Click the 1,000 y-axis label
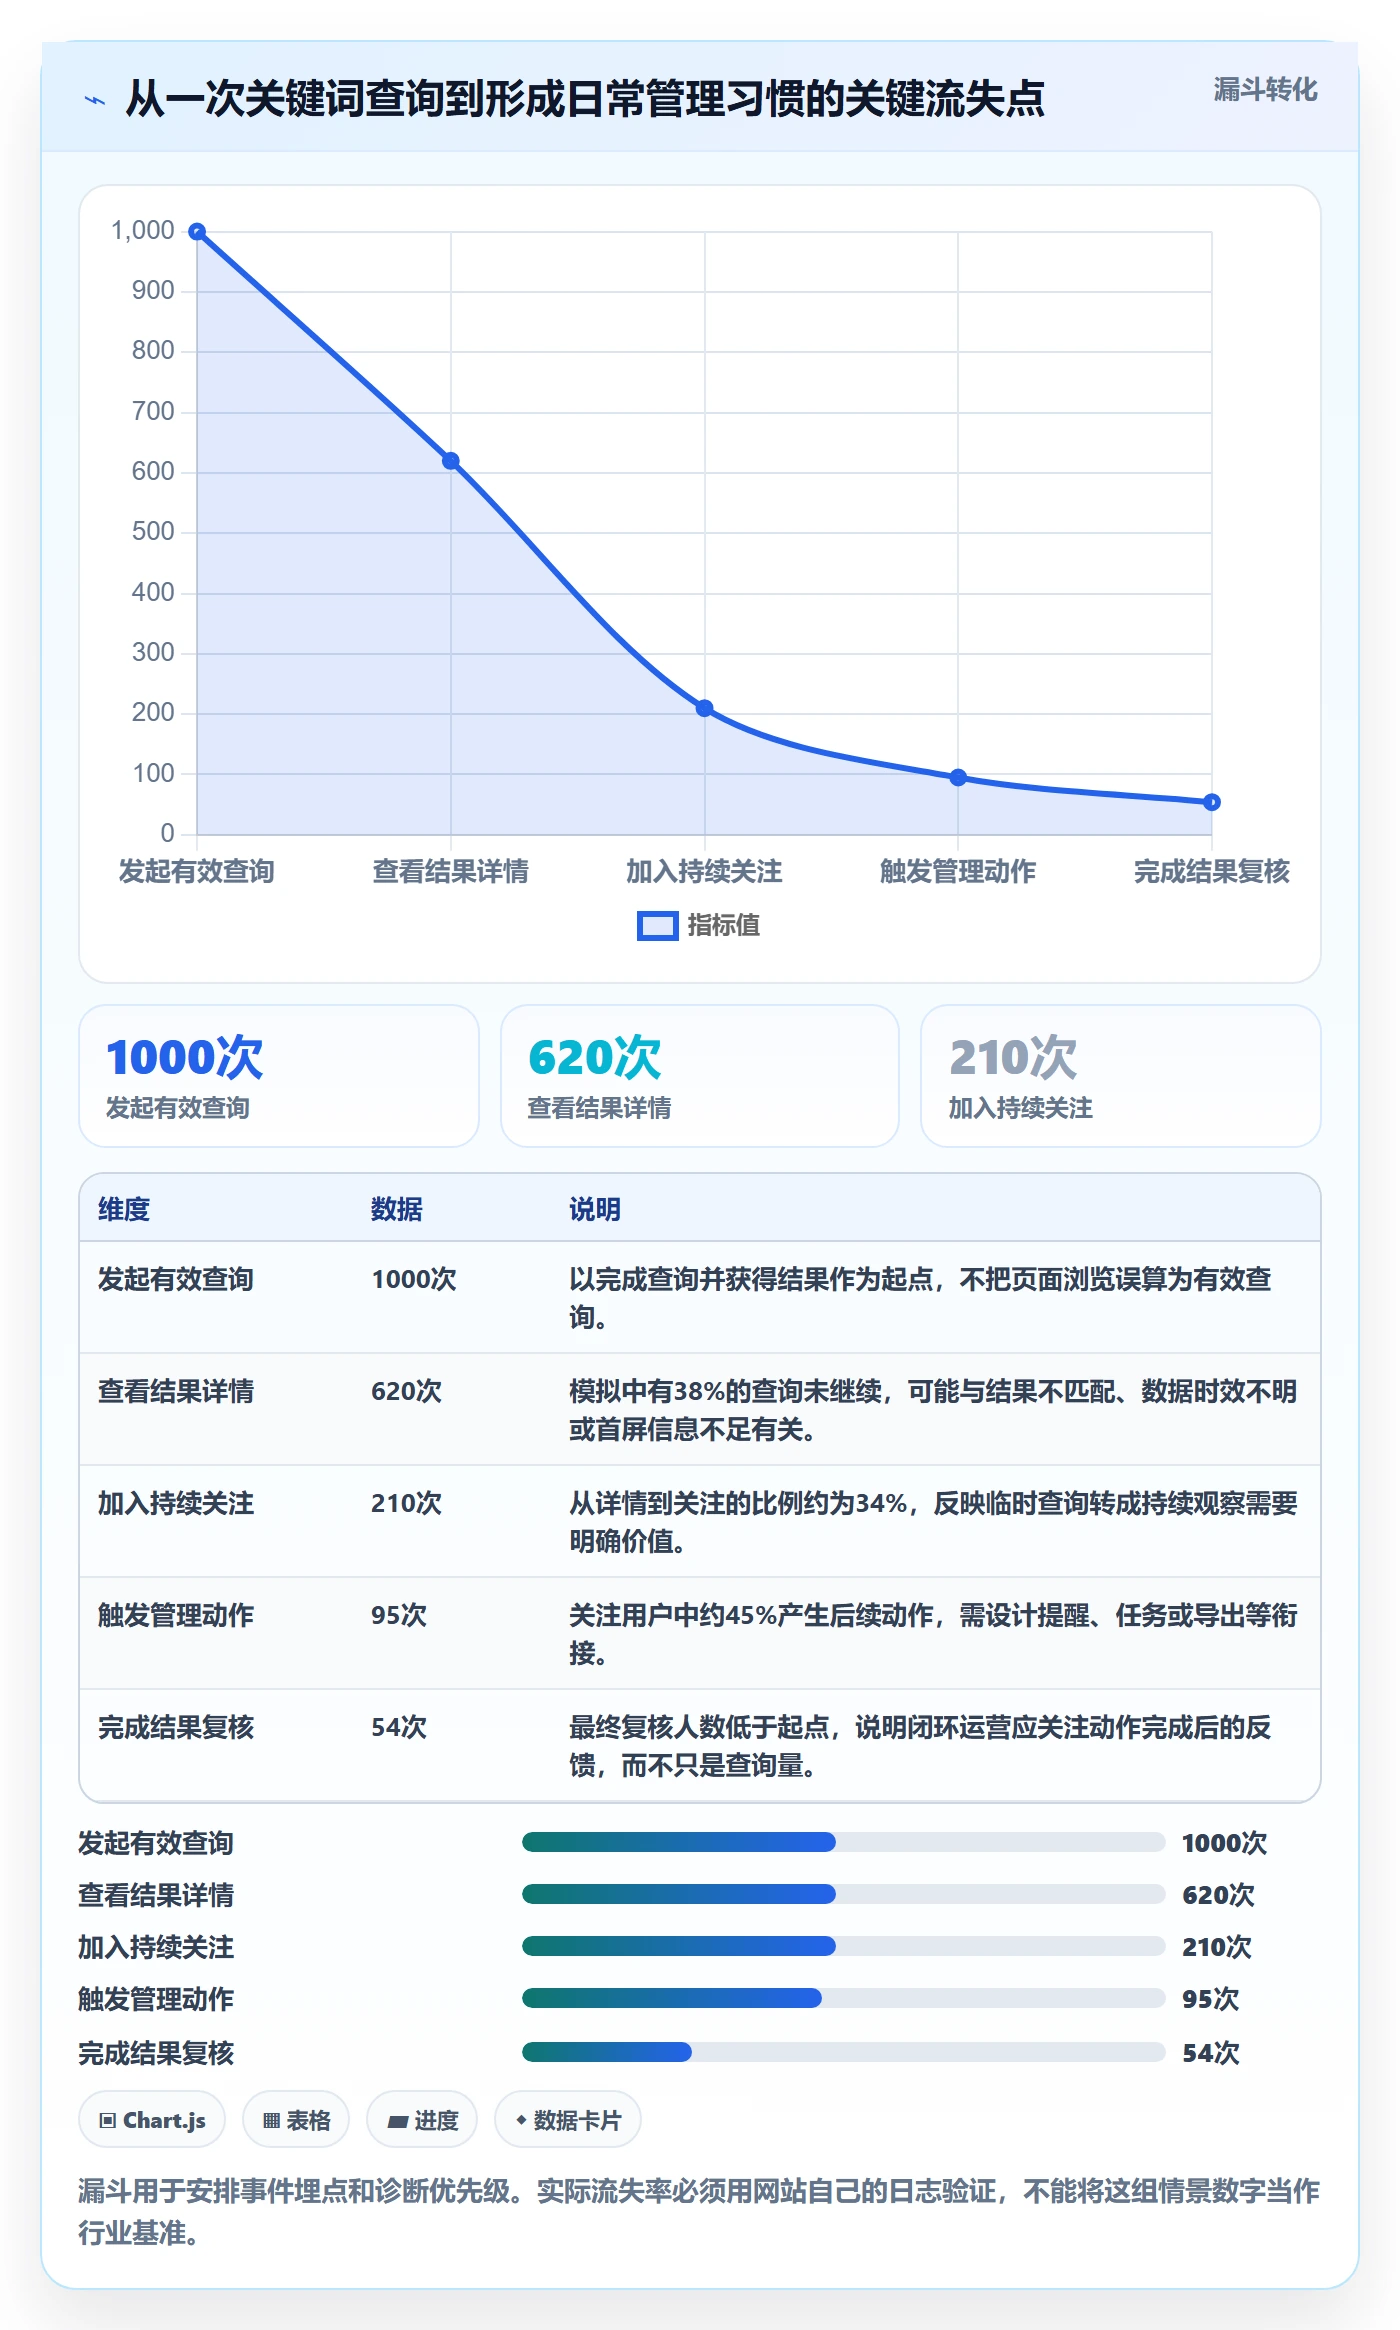The width and height of the screenshot is (1400, 2330). tap(143, 231)
